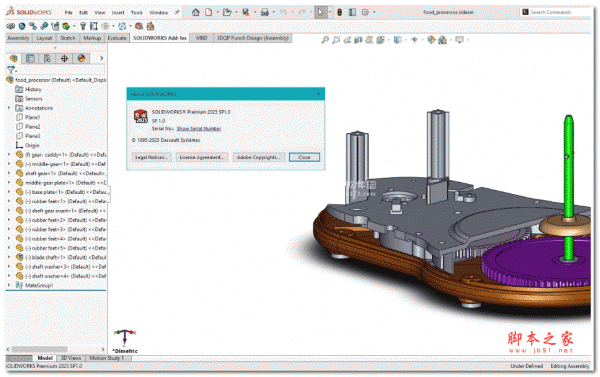Expand the MateGroup1 node
The image size is (600, 377).
point(9,285)
